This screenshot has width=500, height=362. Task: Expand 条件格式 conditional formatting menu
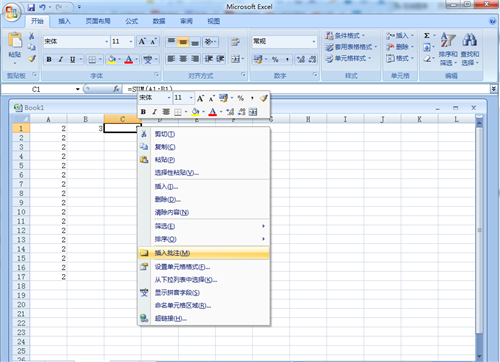point(345,36)
